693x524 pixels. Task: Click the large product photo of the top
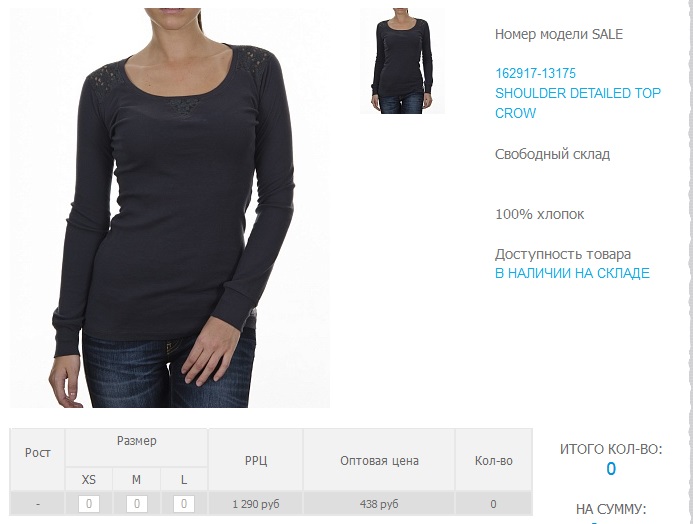pos(170,208)
